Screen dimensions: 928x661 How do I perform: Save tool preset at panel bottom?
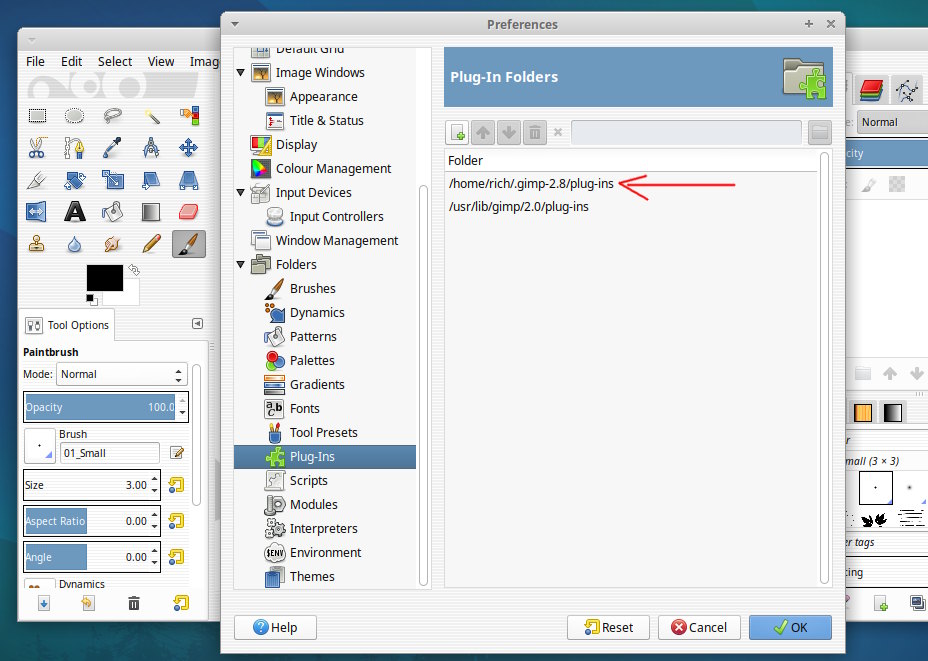pyautogui.click(x=44, y=603)
